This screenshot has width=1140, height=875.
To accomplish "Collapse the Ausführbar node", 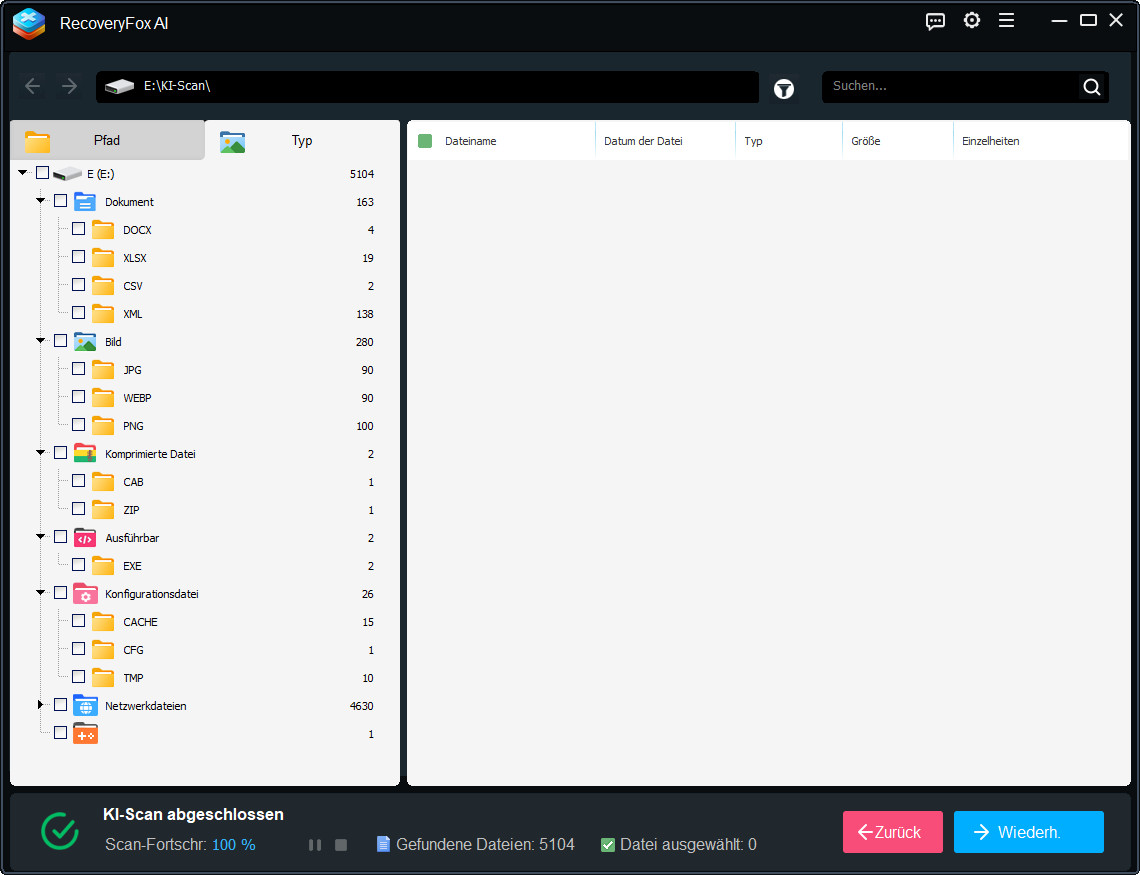I will pyautogui.click(x=41, y=537).
